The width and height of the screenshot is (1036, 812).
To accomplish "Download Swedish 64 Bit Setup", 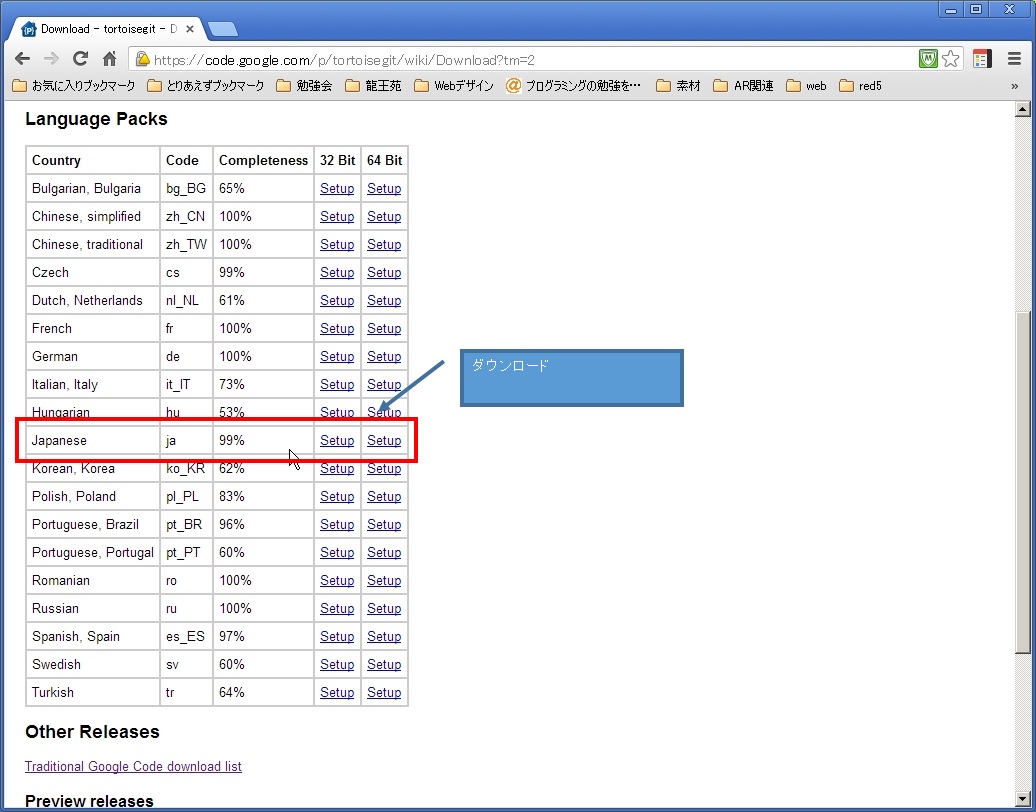I will pyautogui.click(x=384, y=665).
